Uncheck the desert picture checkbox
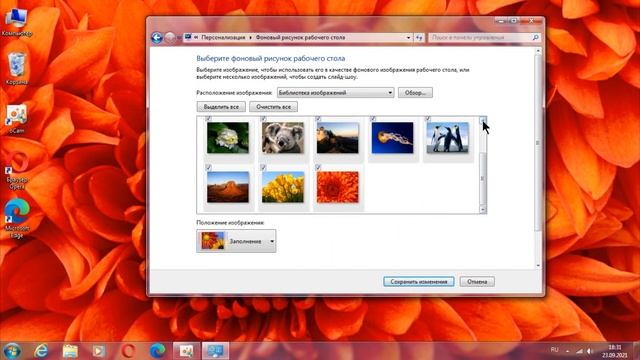The width and height of the screenshot is (640, 360). (208, 167)
